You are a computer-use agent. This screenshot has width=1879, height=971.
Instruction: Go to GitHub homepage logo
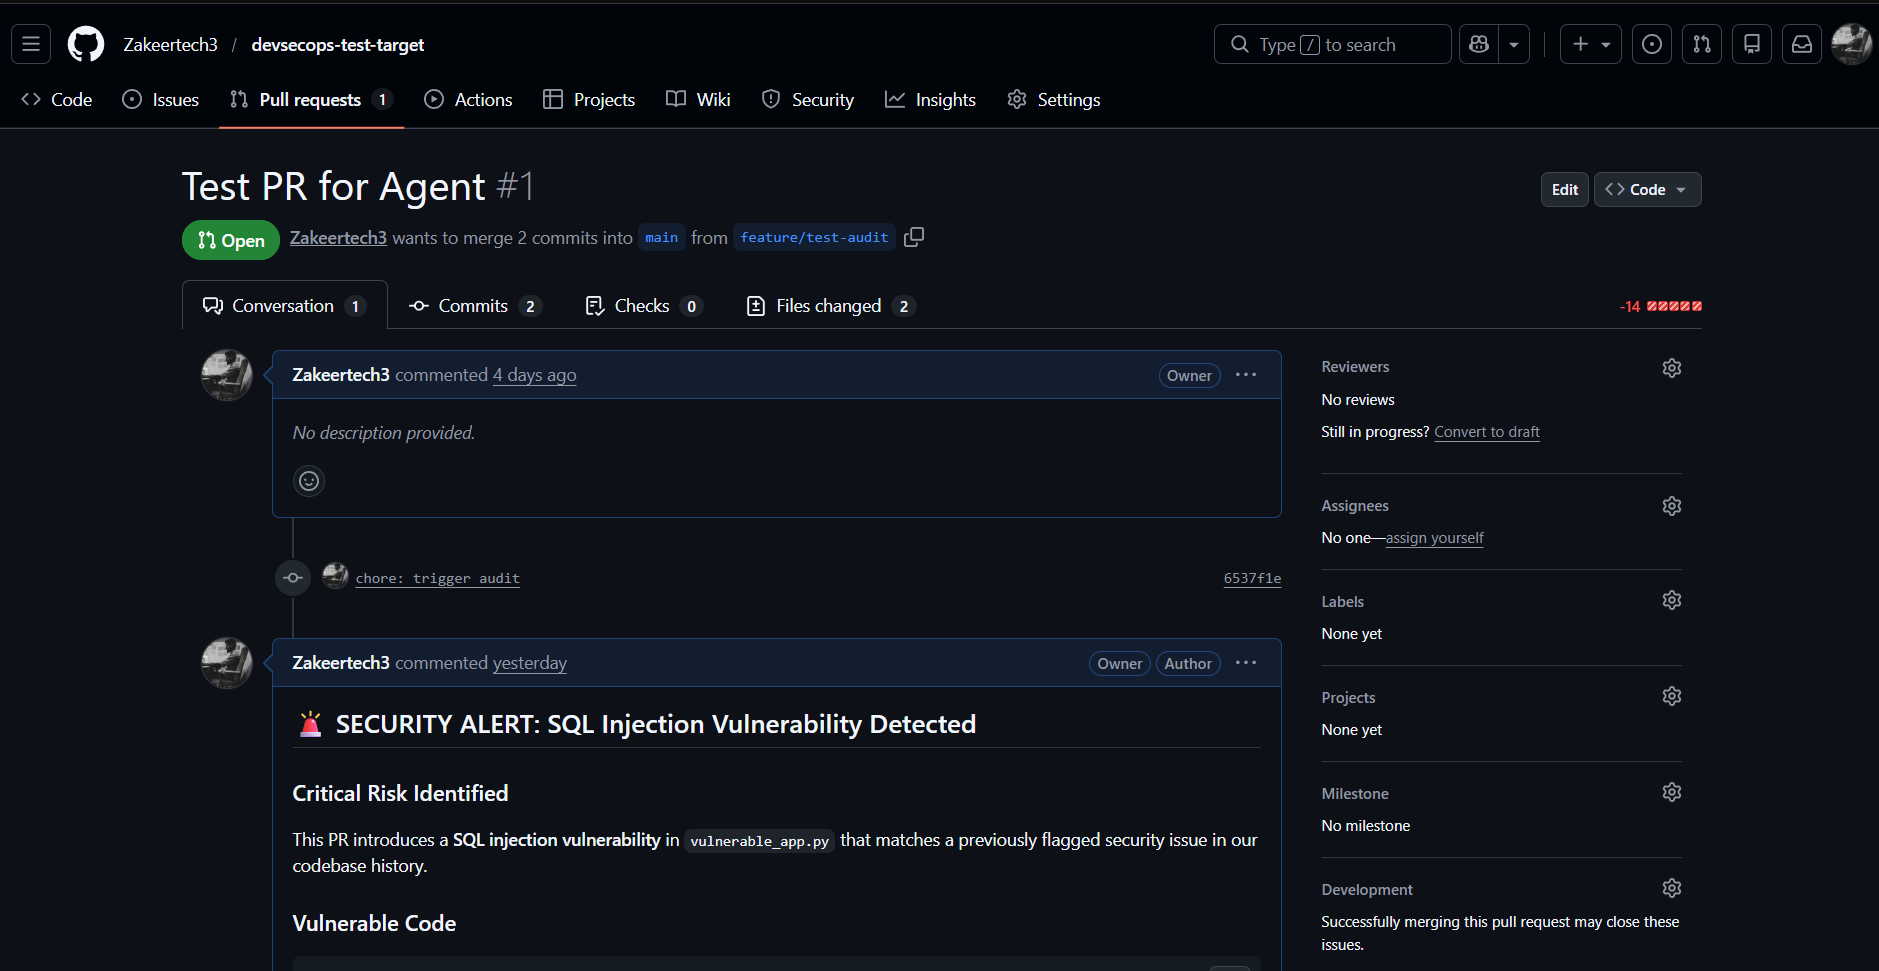tap(86, 44)
